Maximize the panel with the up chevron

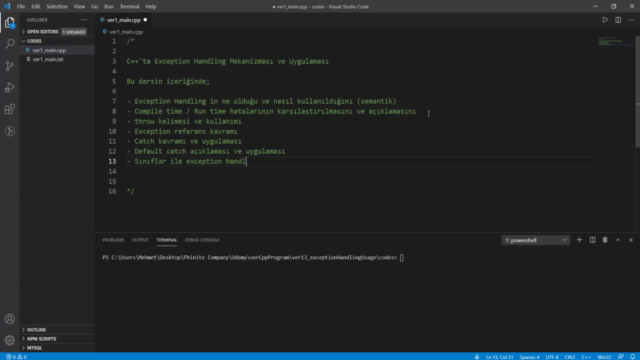coord(618,240)
